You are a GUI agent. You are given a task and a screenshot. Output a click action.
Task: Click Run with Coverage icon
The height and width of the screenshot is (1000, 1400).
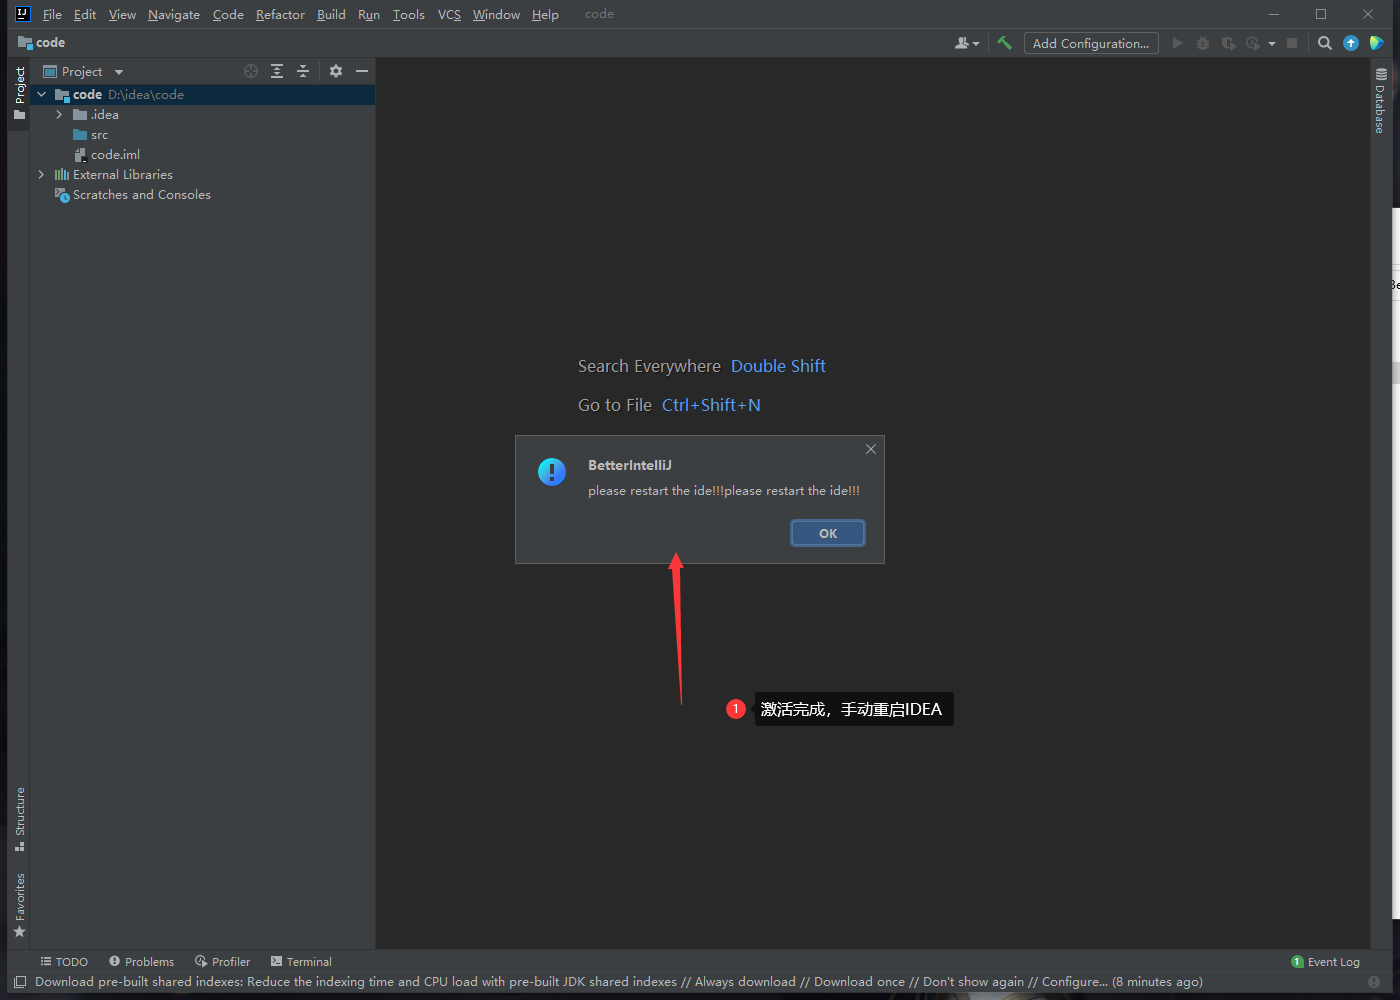point(1228,43)
